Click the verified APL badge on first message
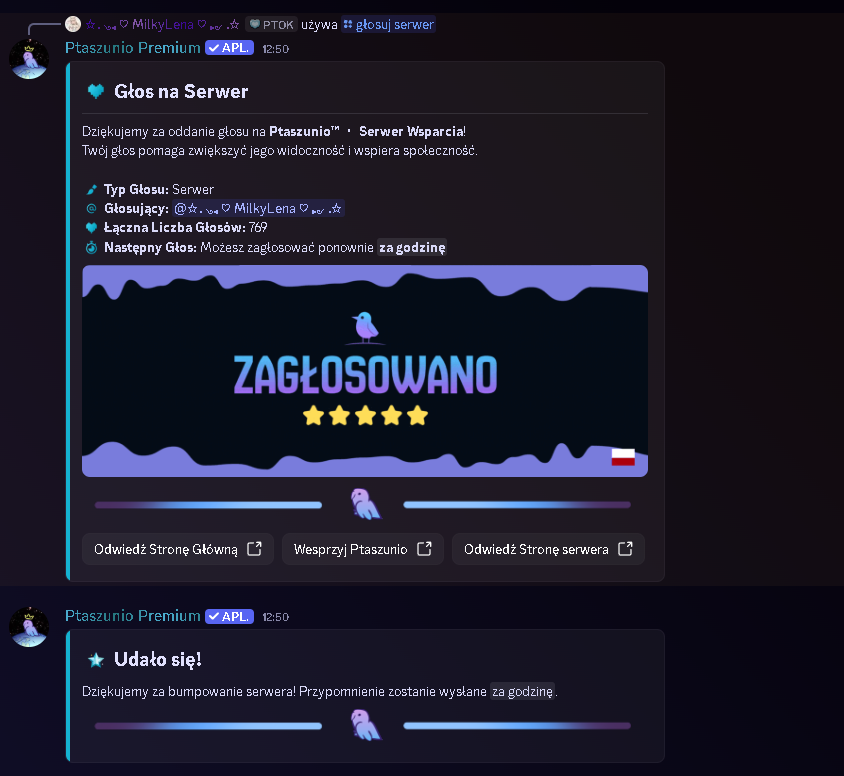 229,48
